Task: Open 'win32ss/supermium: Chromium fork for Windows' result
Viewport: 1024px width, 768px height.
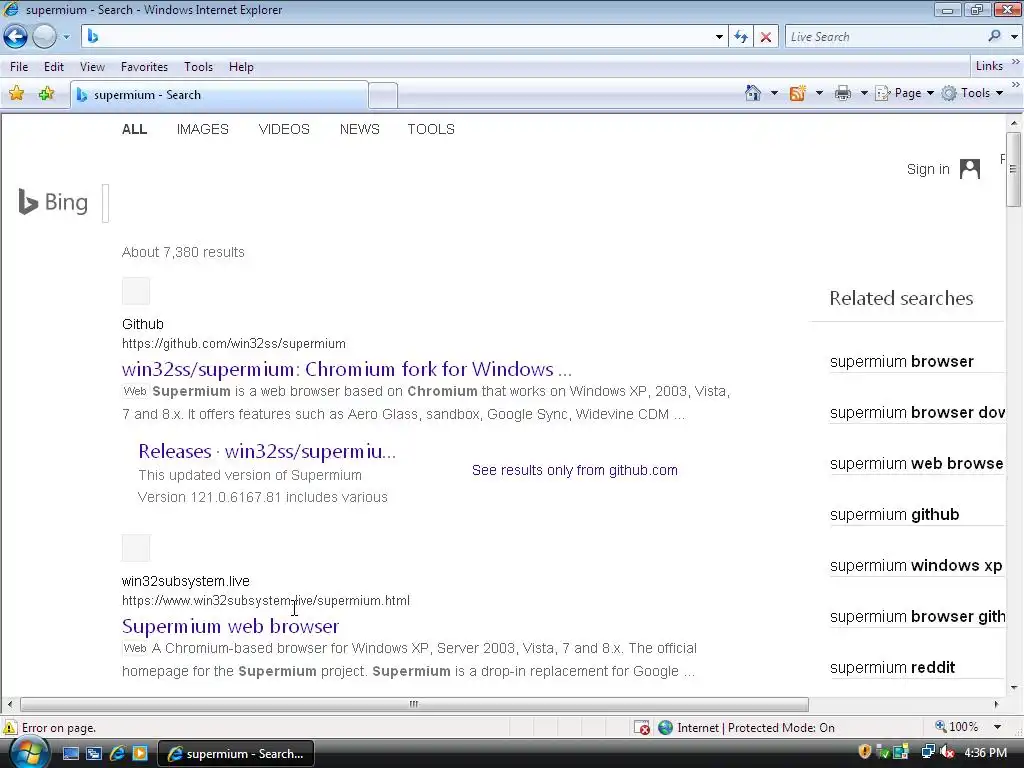Action: tap(347, 369)
